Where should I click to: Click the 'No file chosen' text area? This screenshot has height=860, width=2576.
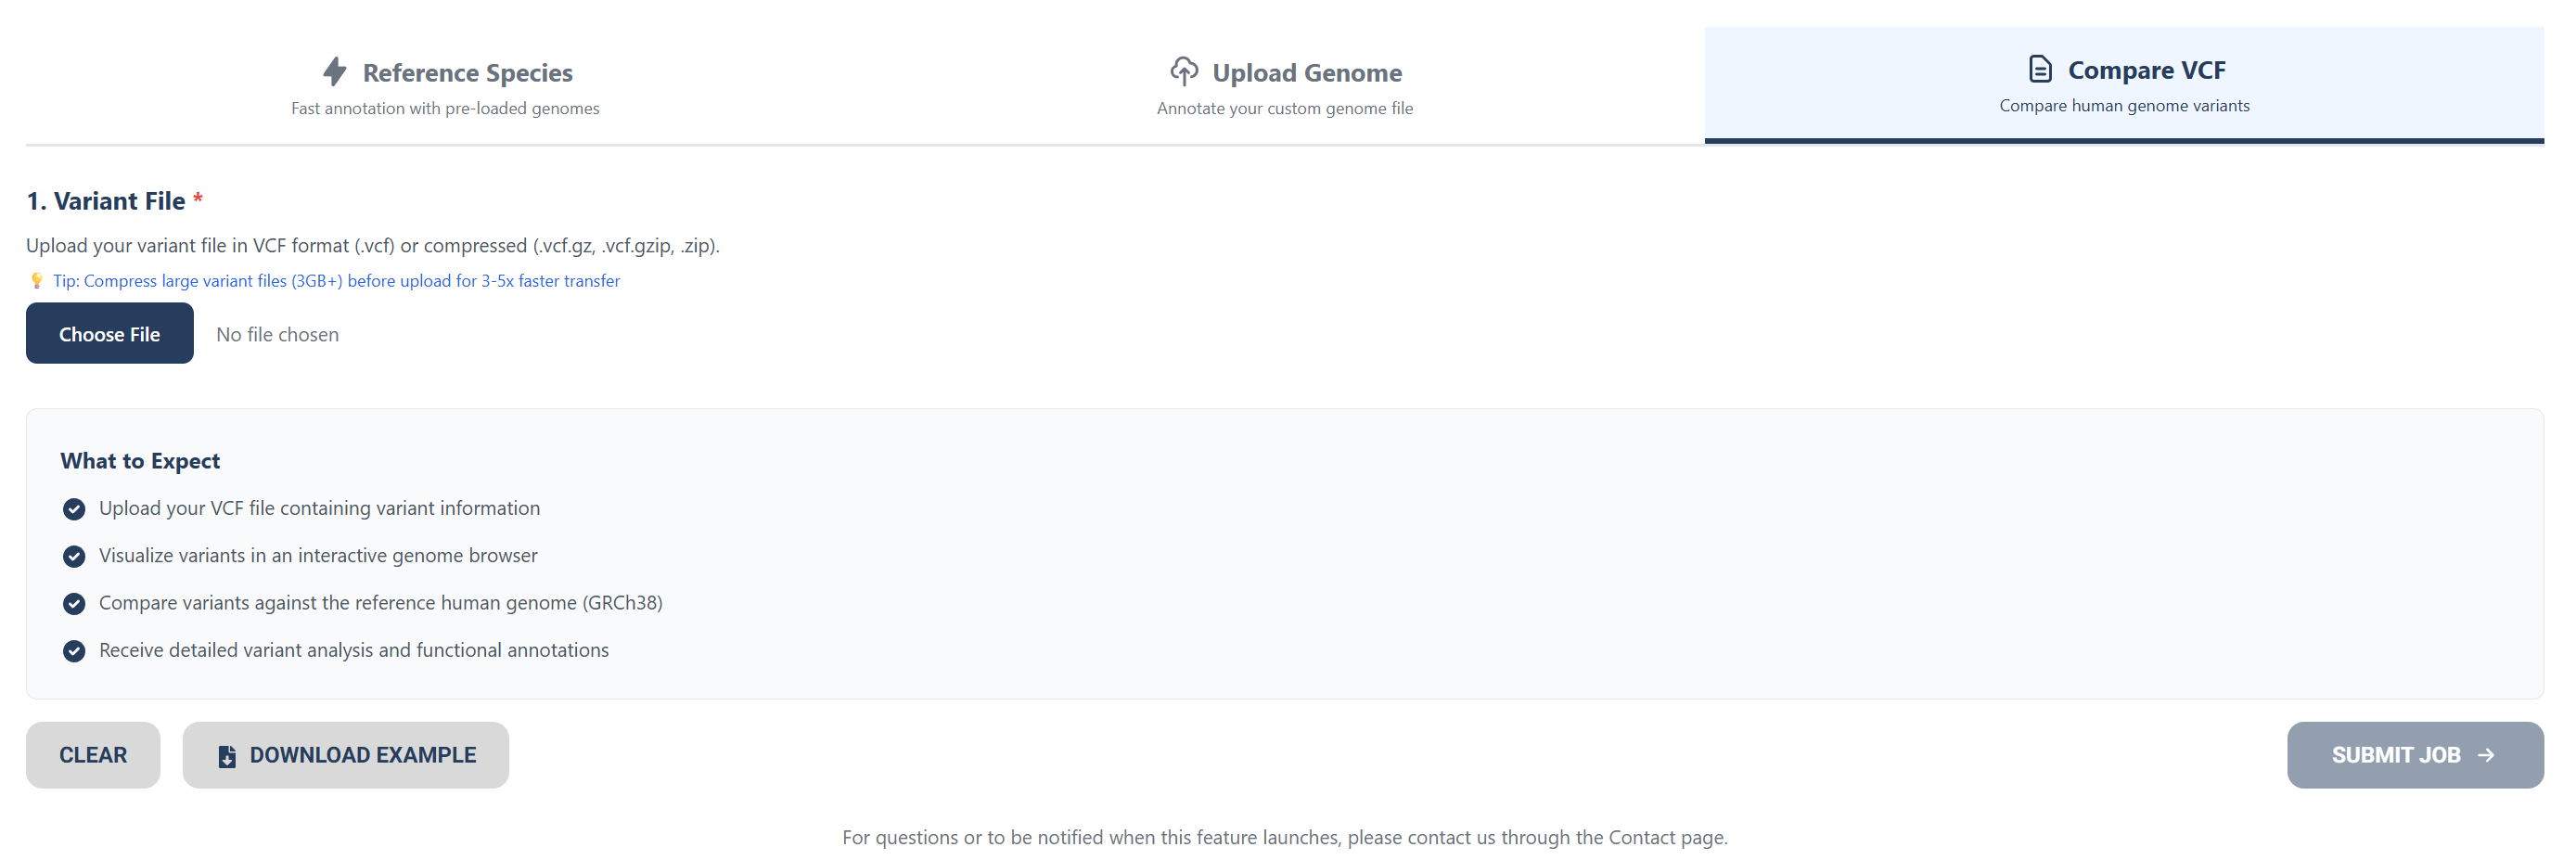click(x=277, y=334)
